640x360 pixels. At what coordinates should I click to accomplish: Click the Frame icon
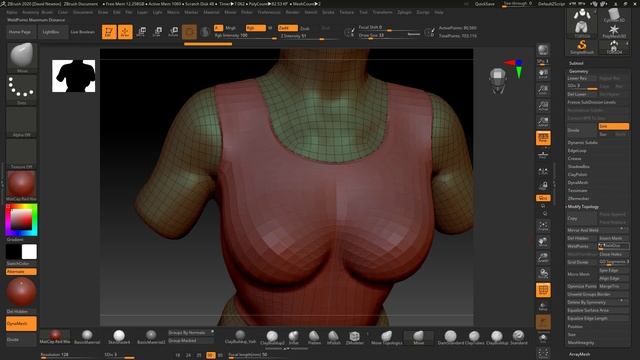point(543,226)
